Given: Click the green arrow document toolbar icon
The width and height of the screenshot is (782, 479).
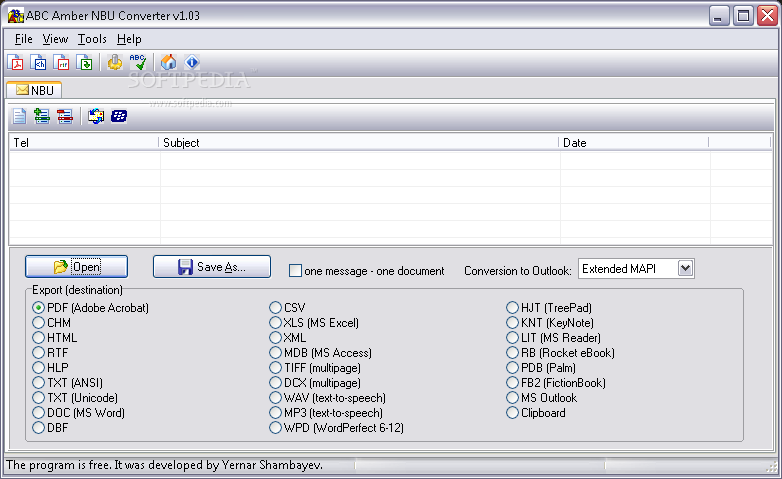Looking at the screenshot, I should [85, 62].
